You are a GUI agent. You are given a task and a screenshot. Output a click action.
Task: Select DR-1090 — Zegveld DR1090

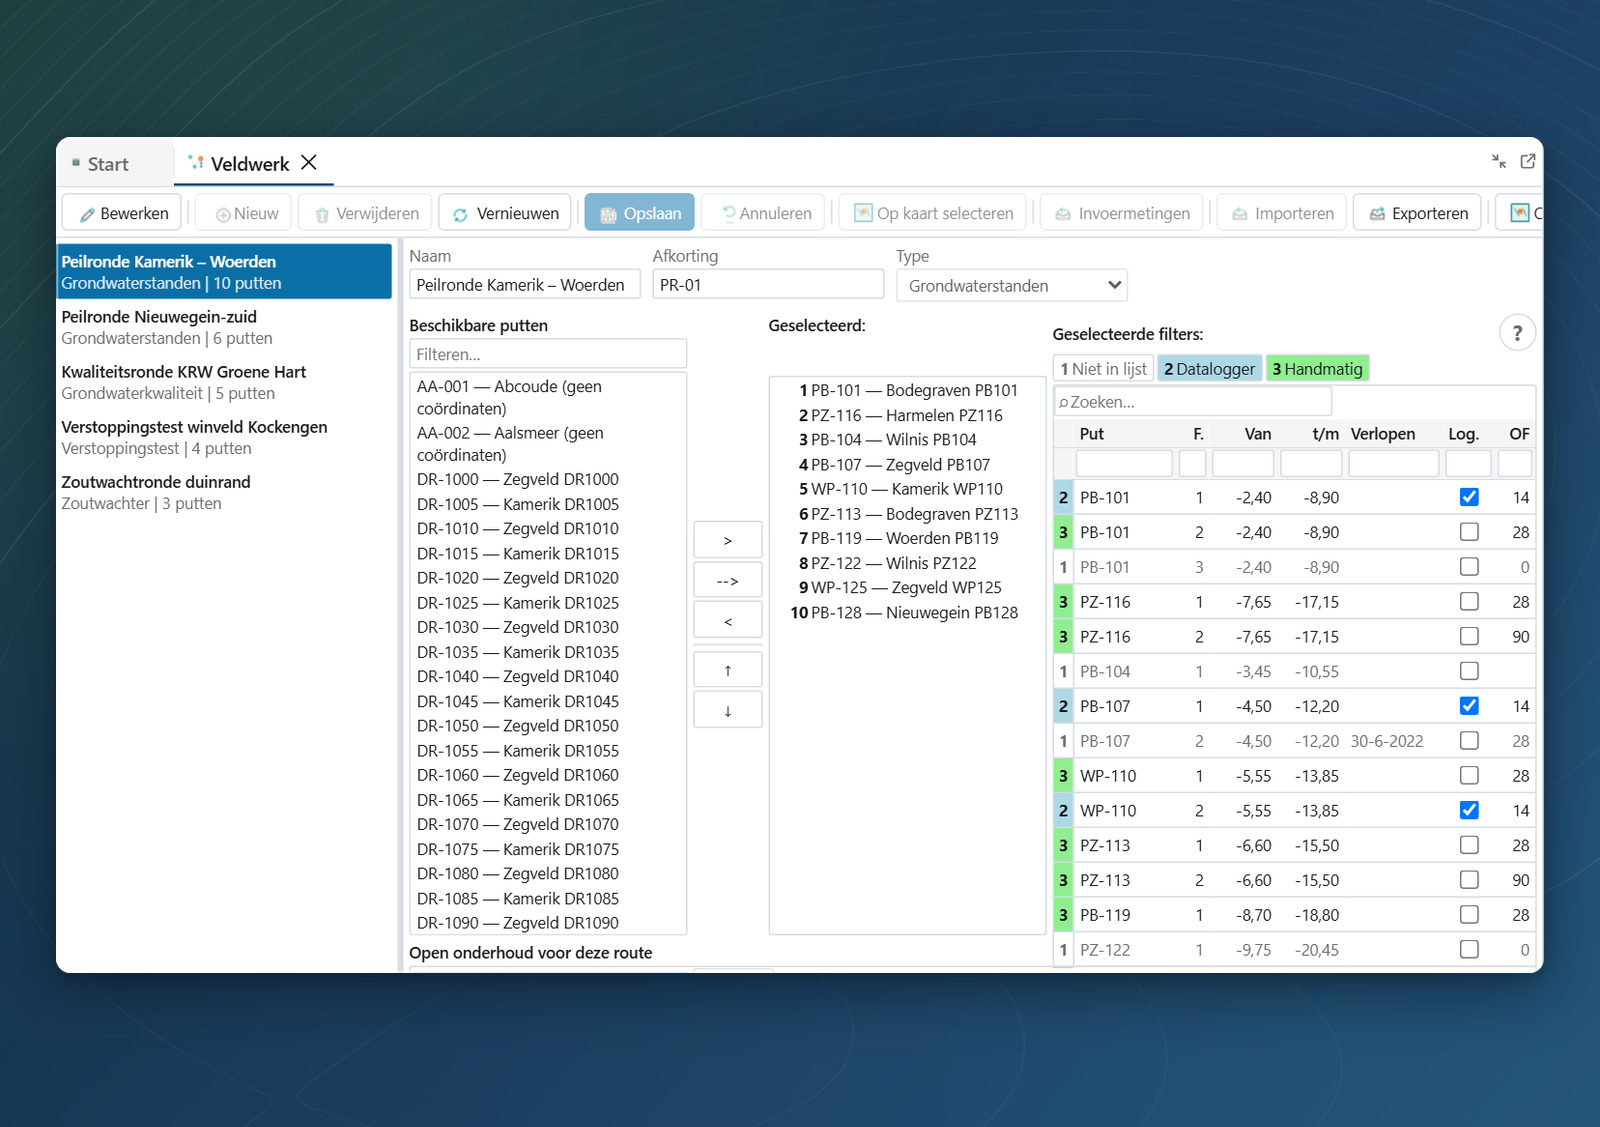point(548,923)
